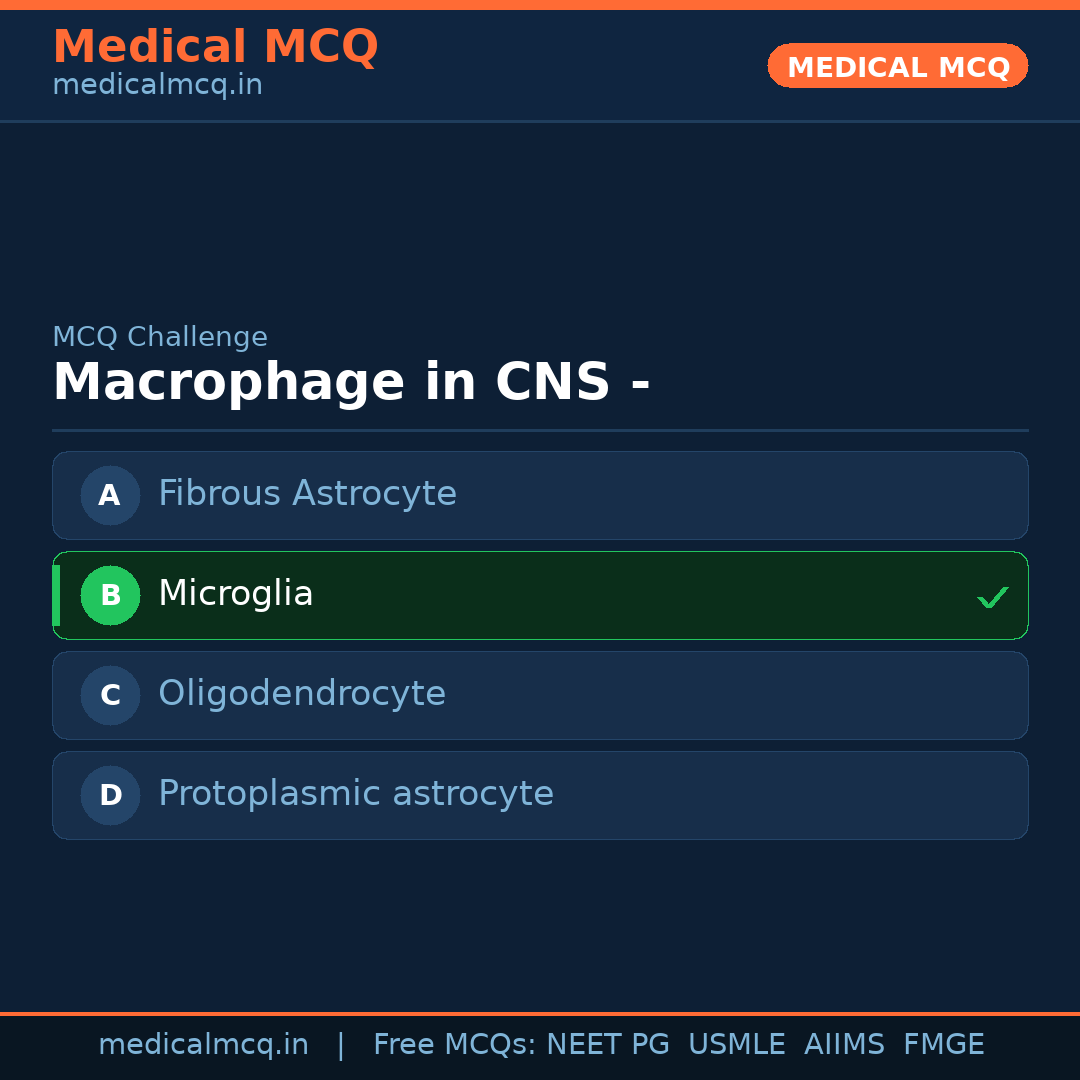Click the green checkmark on Microglia answer
This screenshot has width=1080, height=1080.
(993, 597)
